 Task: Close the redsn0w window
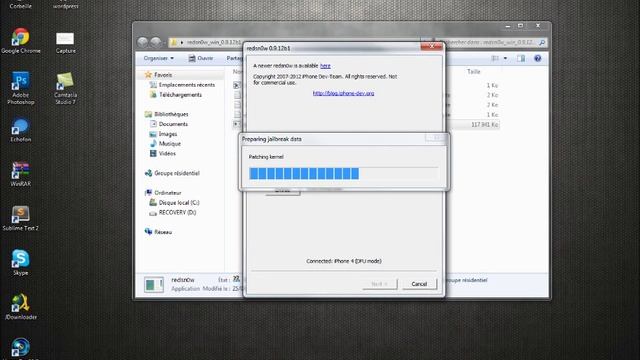pyautogui.click(x=431, y=47)
